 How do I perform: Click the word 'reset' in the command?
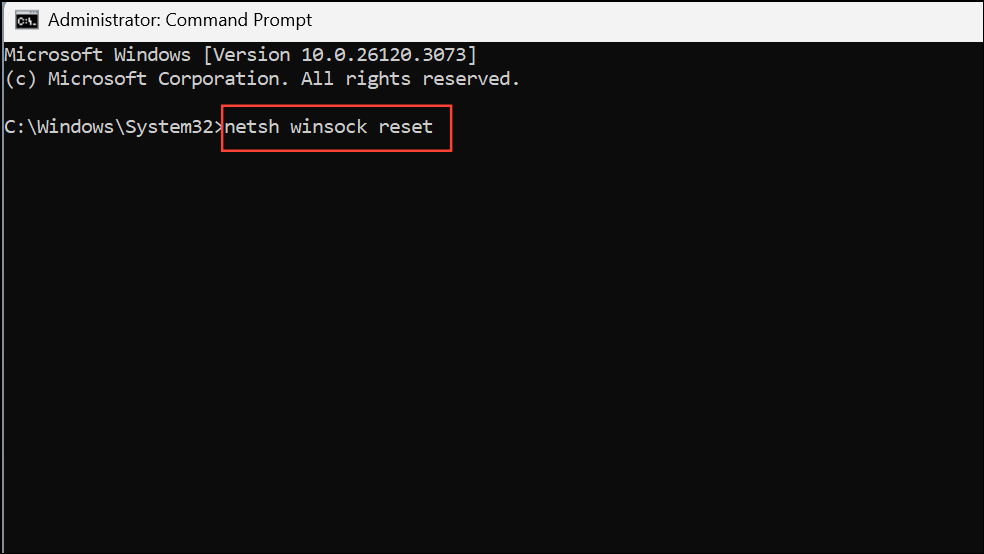tap(405, 127)
